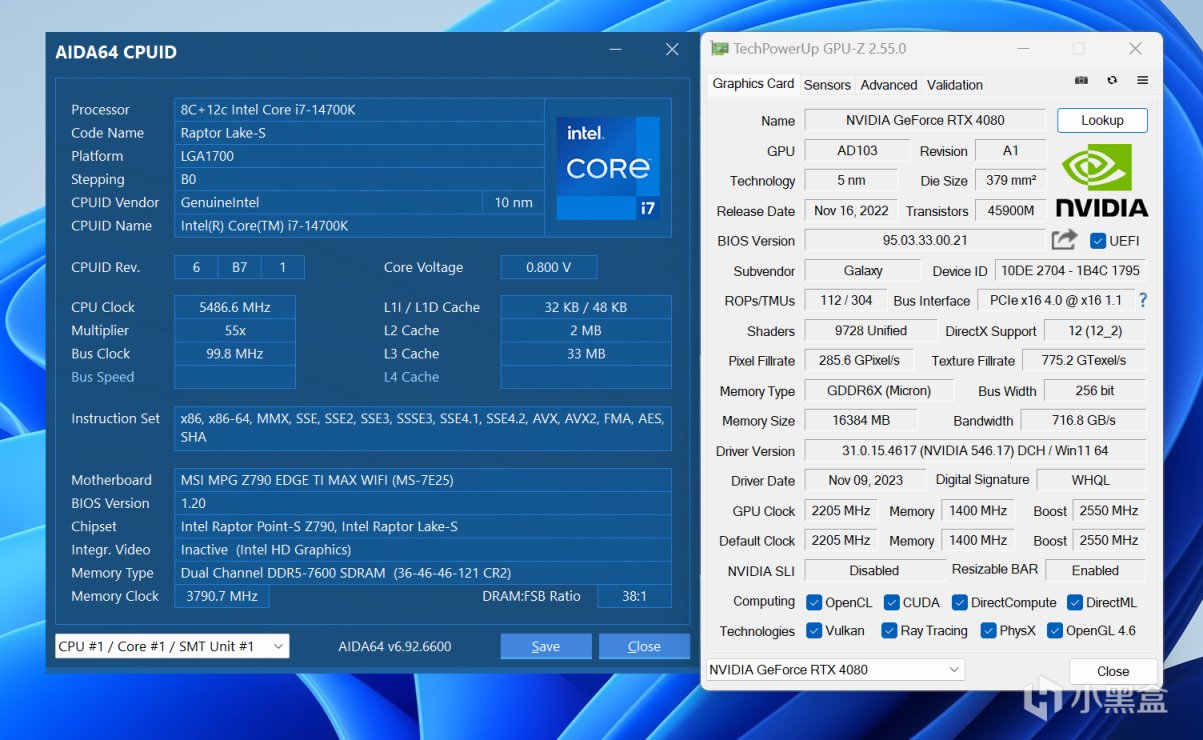Click the GPU-Z title bar app icon
The image size is (1203, 740).
pos(718,49)
